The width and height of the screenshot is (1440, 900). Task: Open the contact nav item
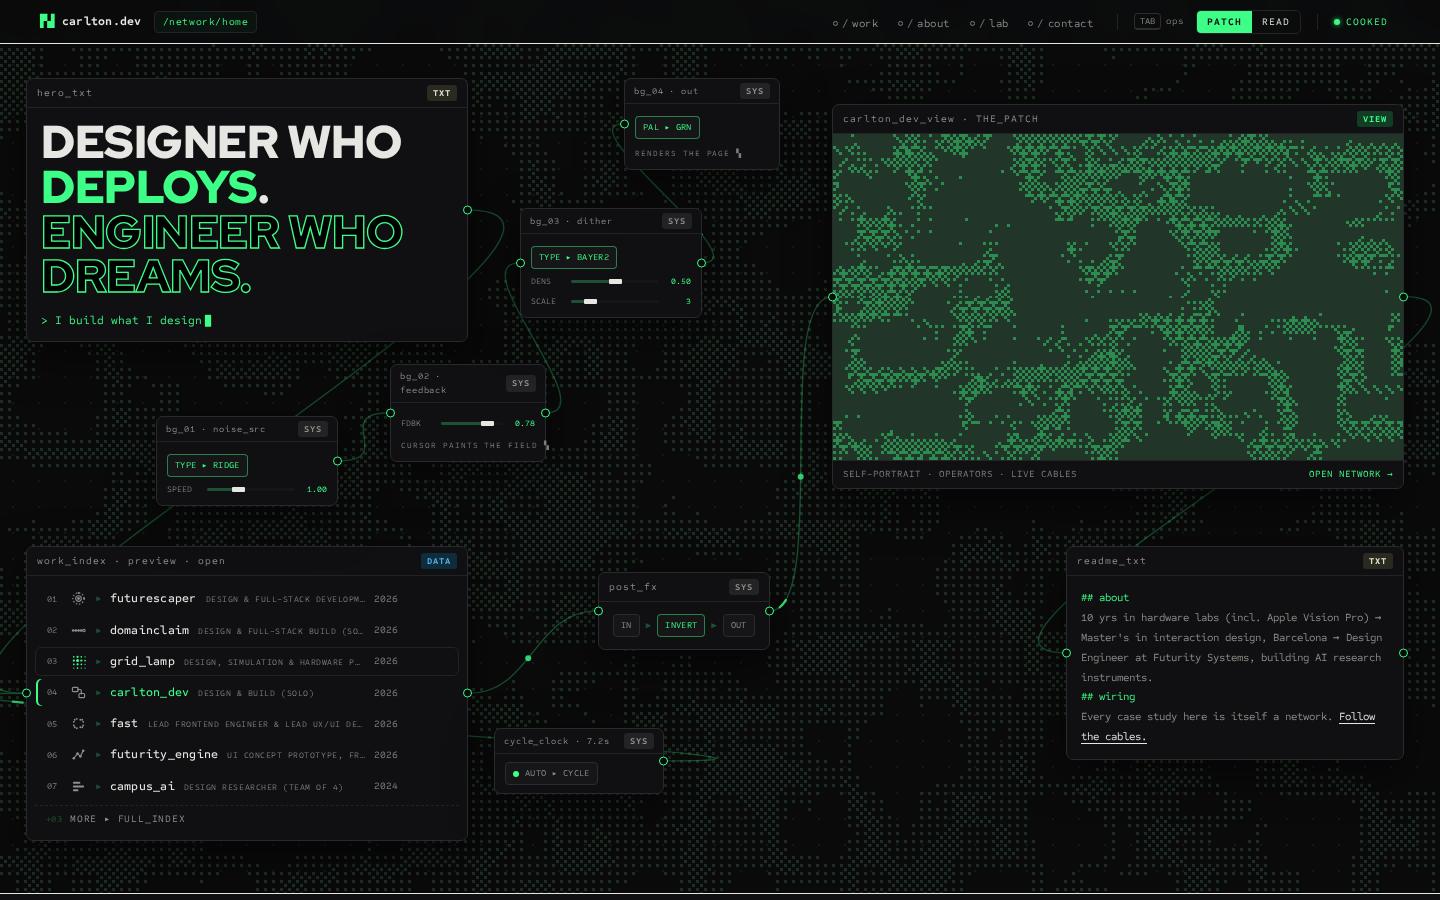[1060, 23]
